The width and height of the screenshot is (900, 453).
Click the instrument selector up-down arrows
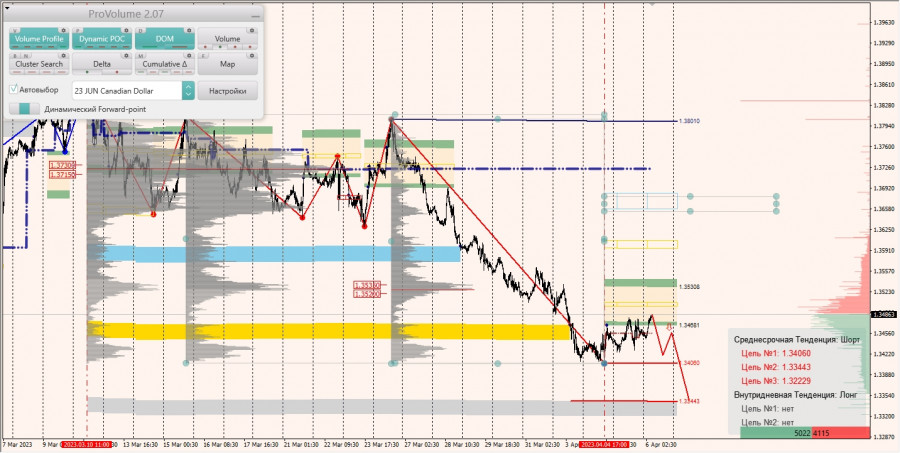(x=188, y=91)
